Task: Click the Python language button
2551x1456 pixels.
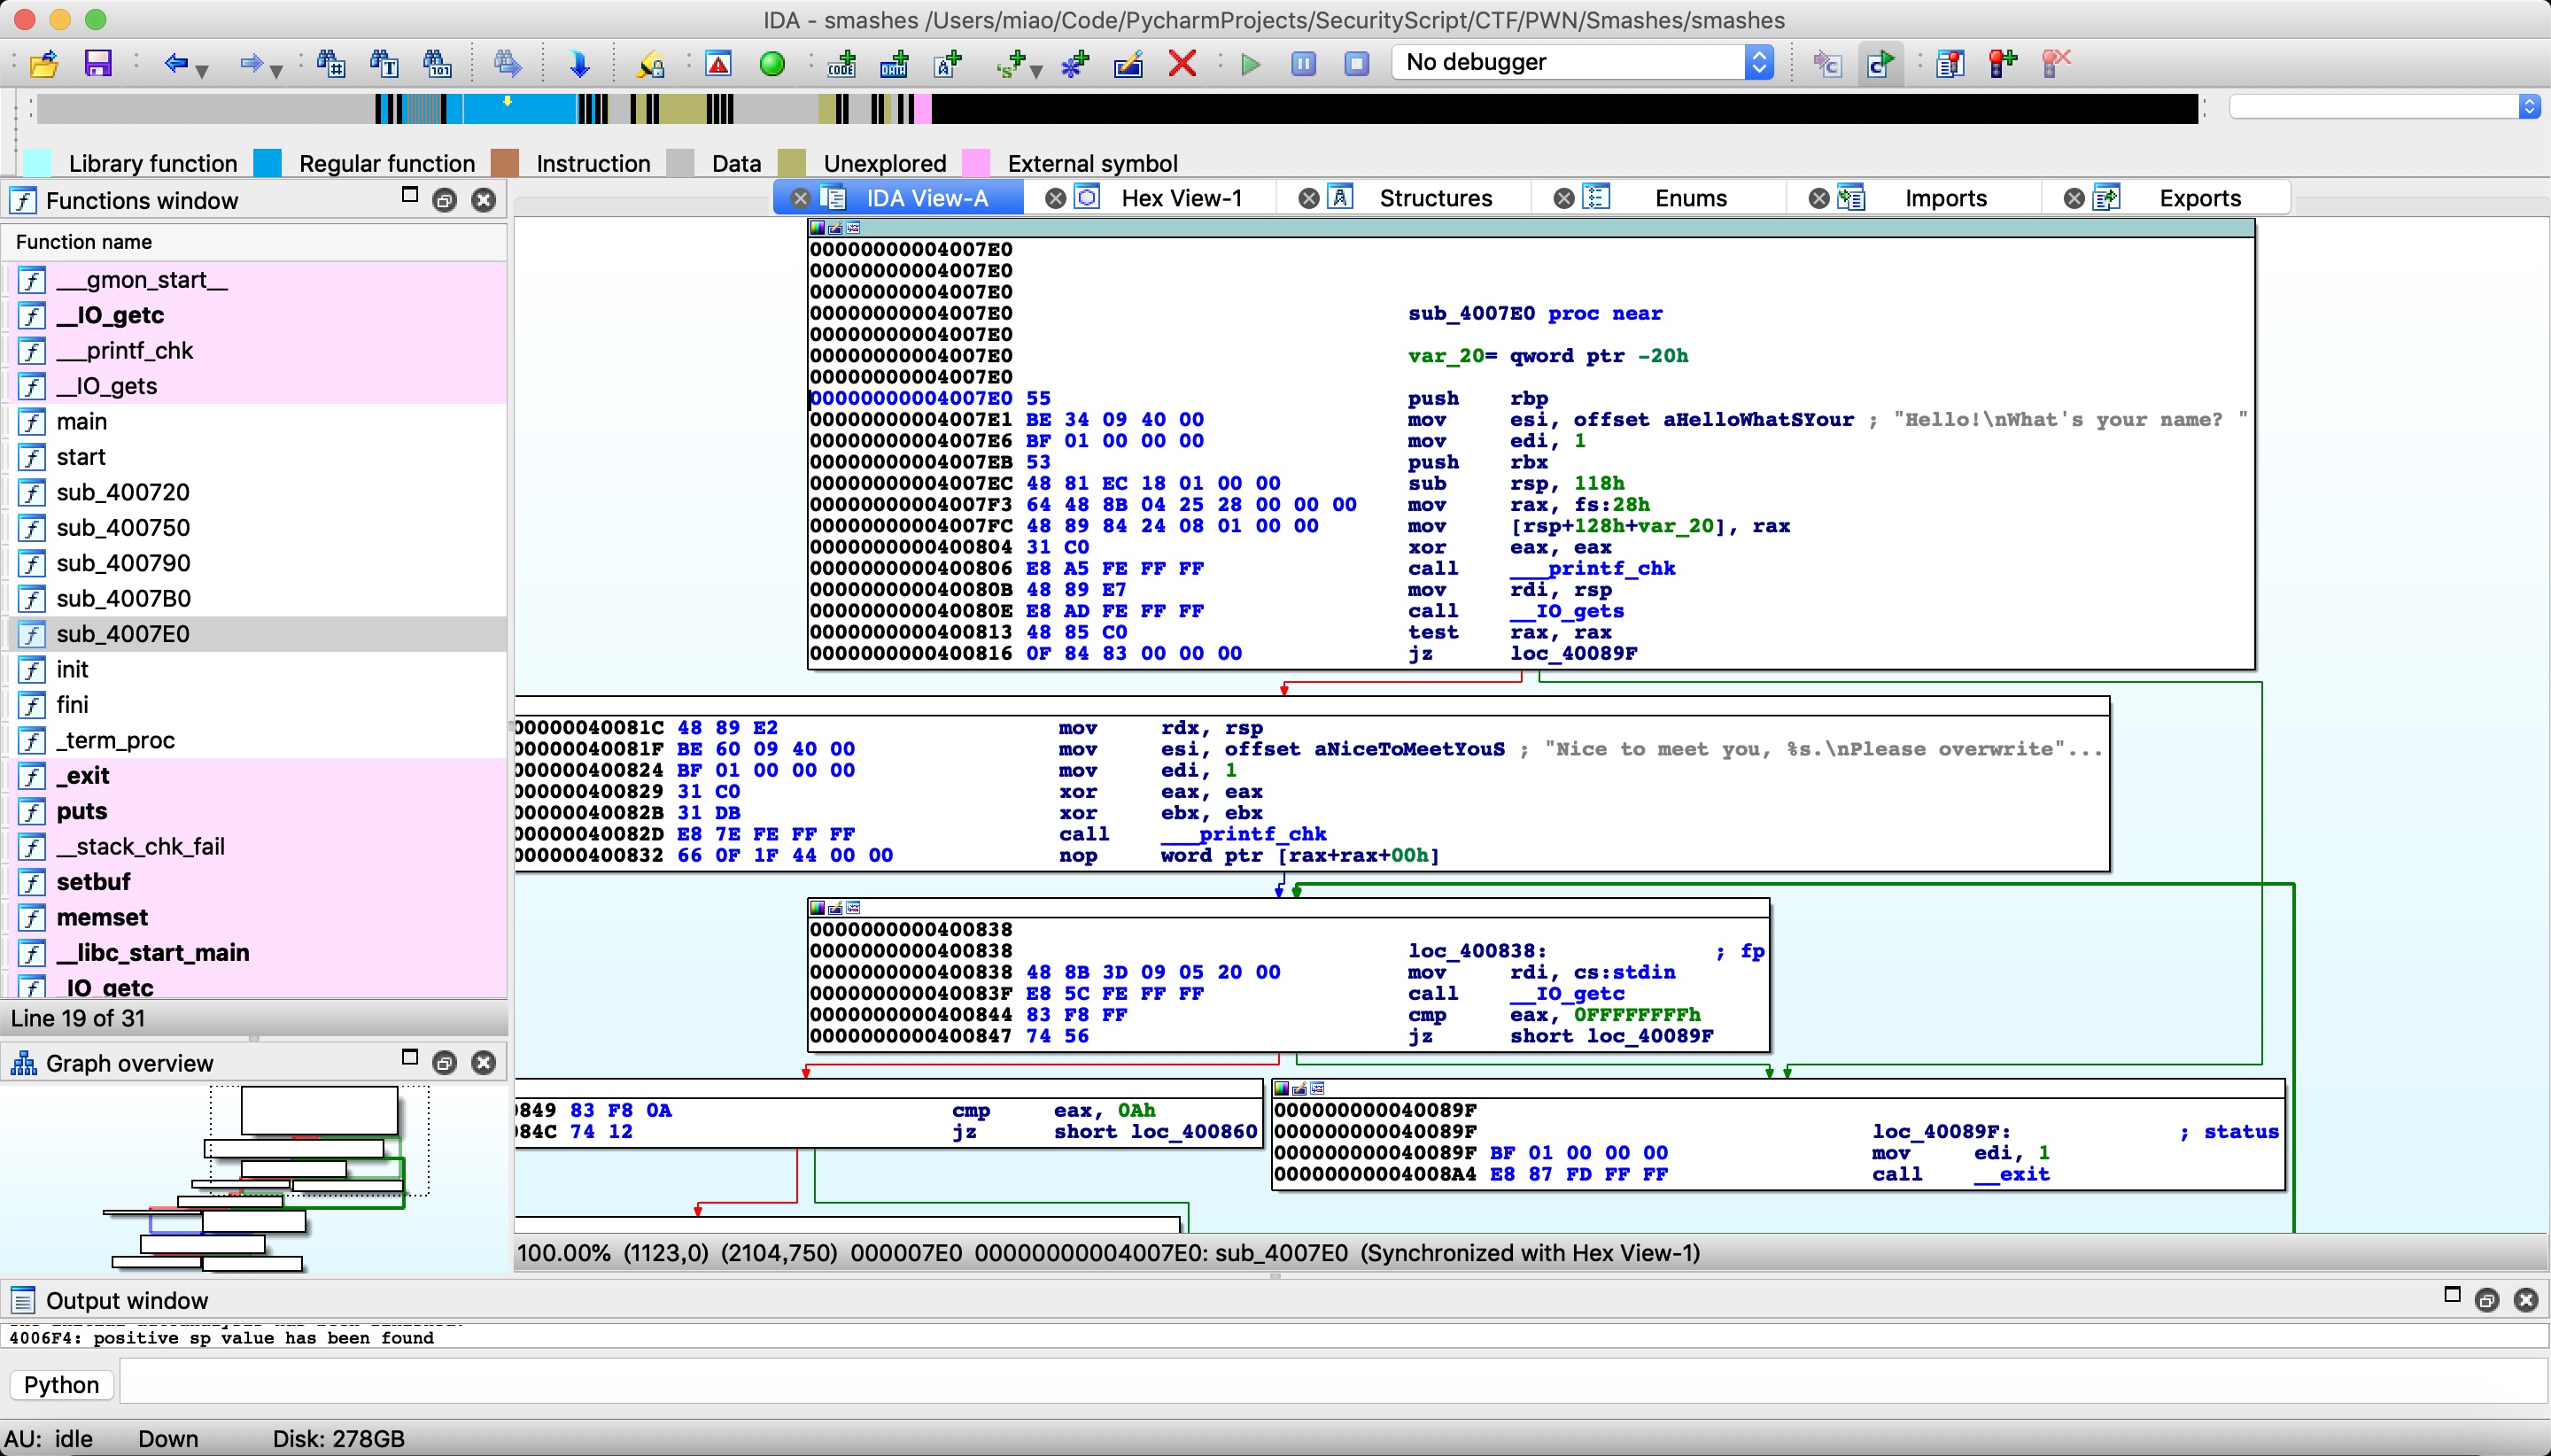Action: tap(61, 1384)
